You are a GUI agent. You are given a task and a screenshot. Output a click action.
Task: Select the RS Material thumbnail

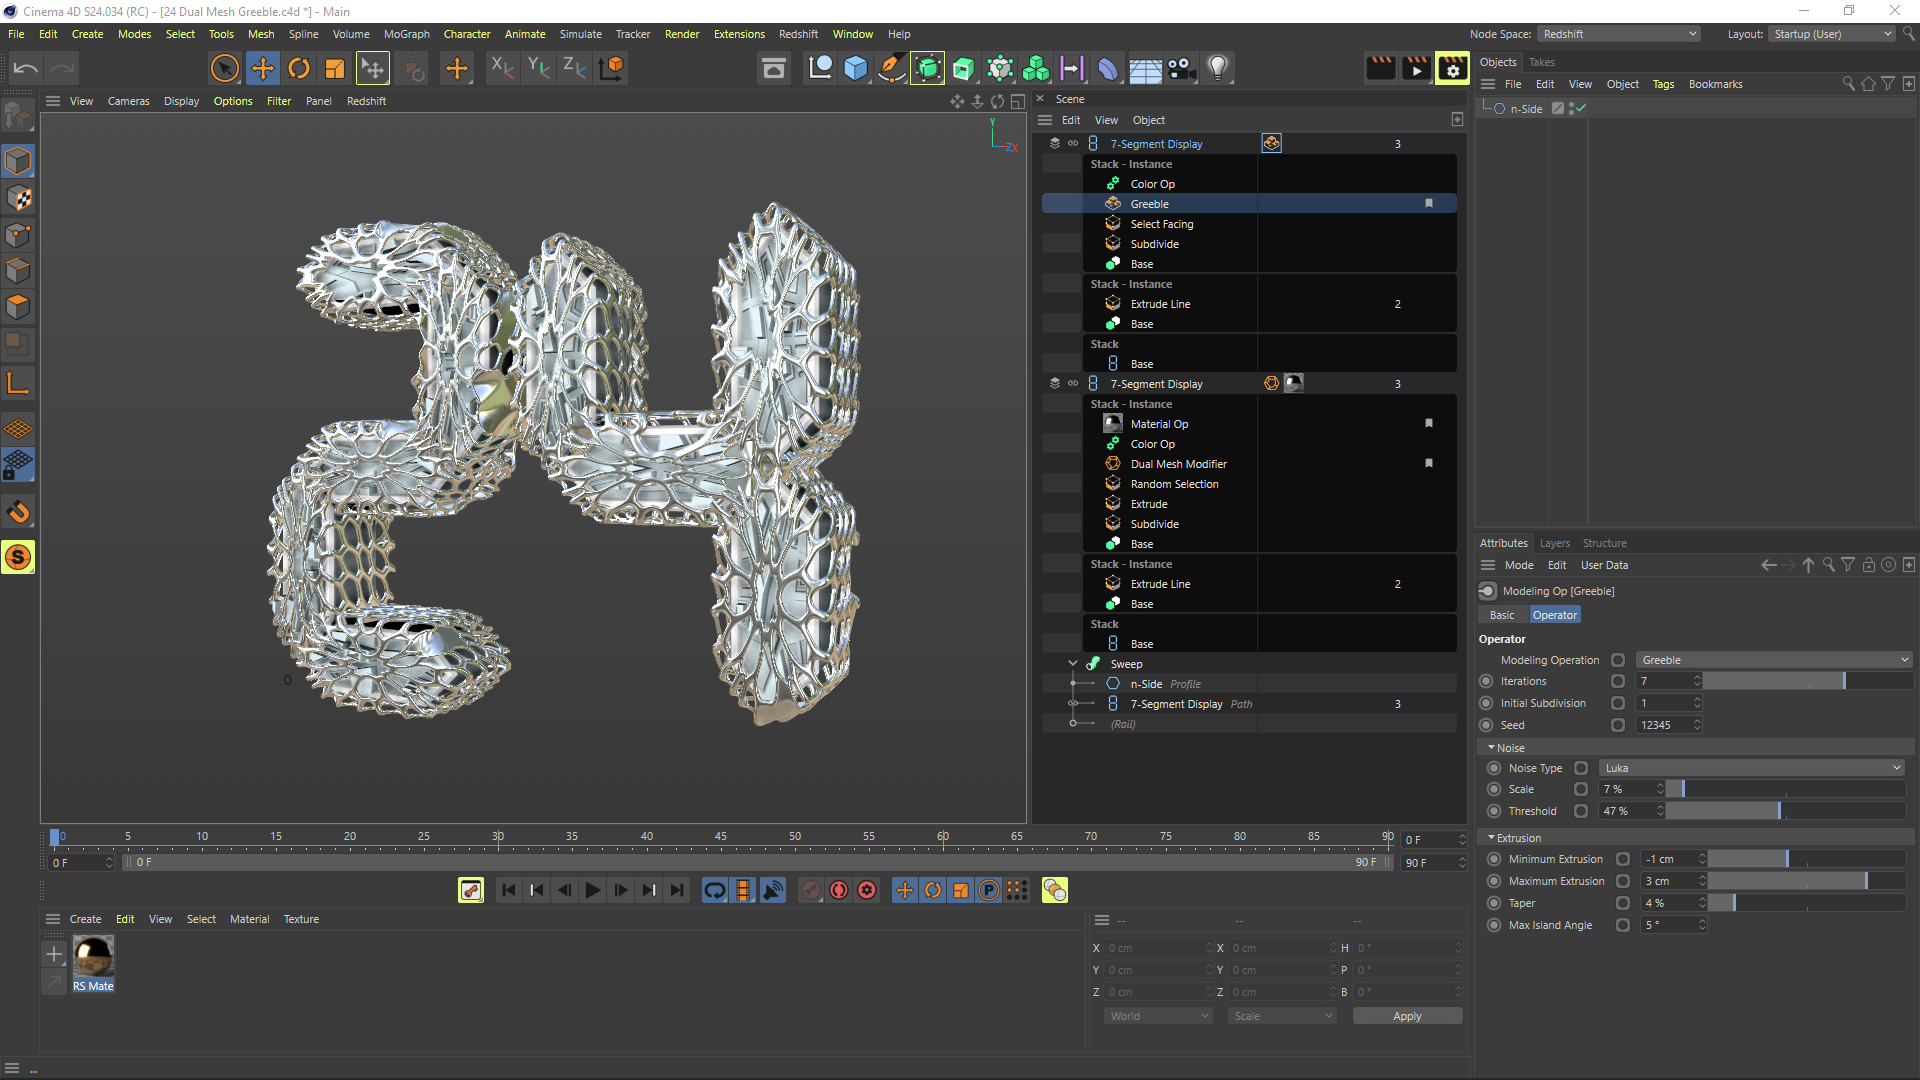(x=93, y=957)
